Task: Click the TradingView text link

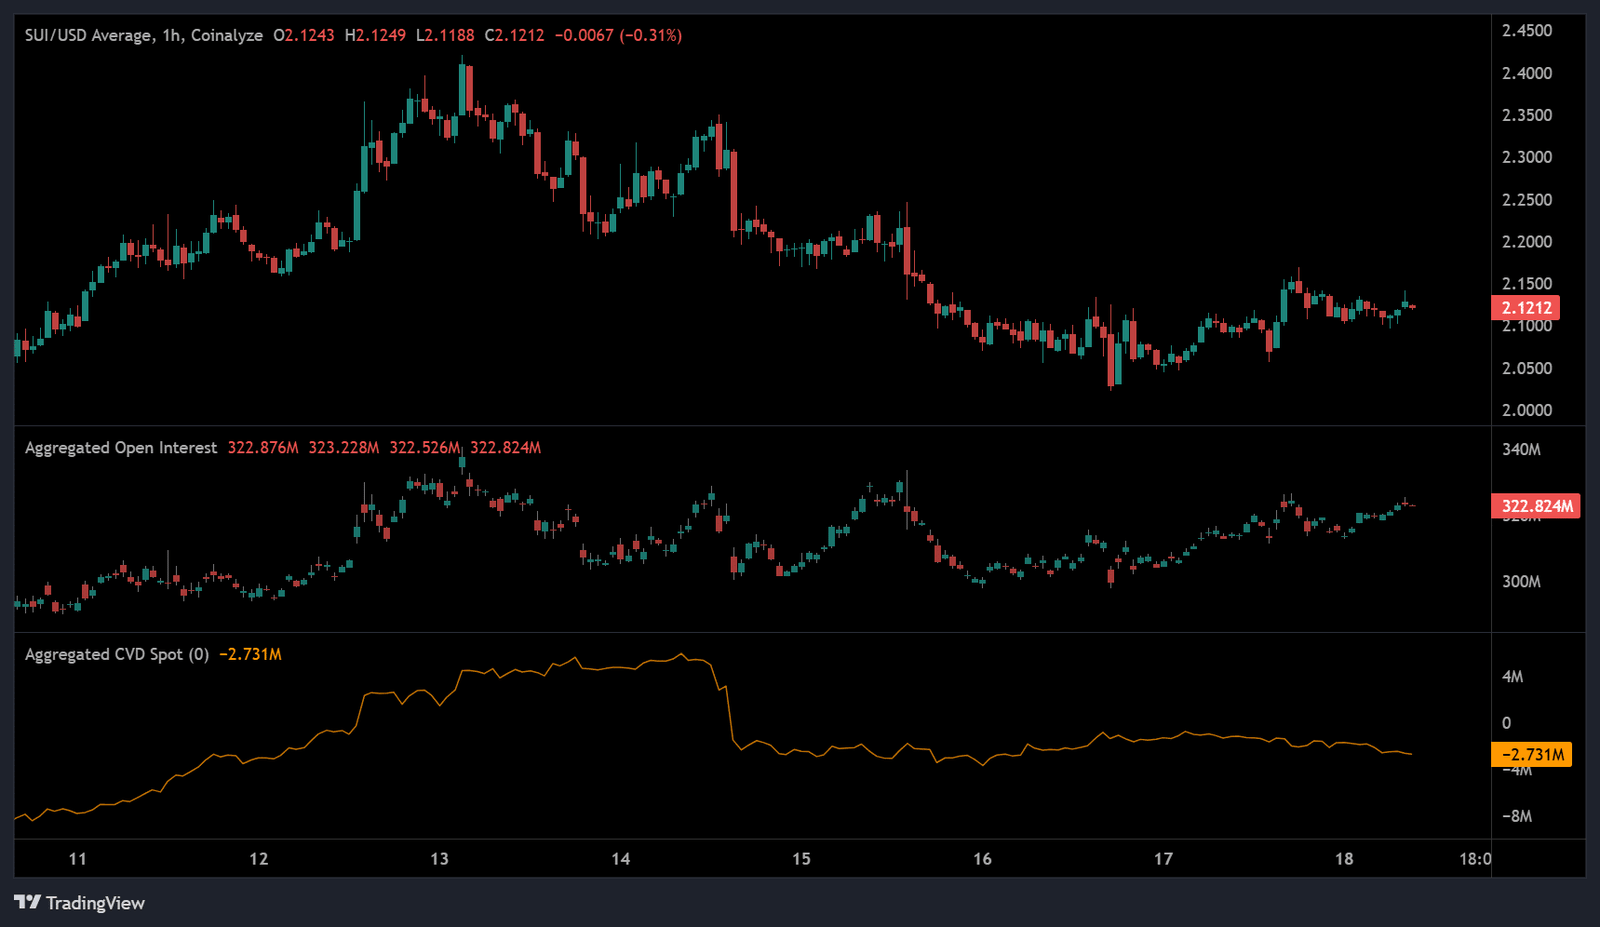Action: click(97, 903)
